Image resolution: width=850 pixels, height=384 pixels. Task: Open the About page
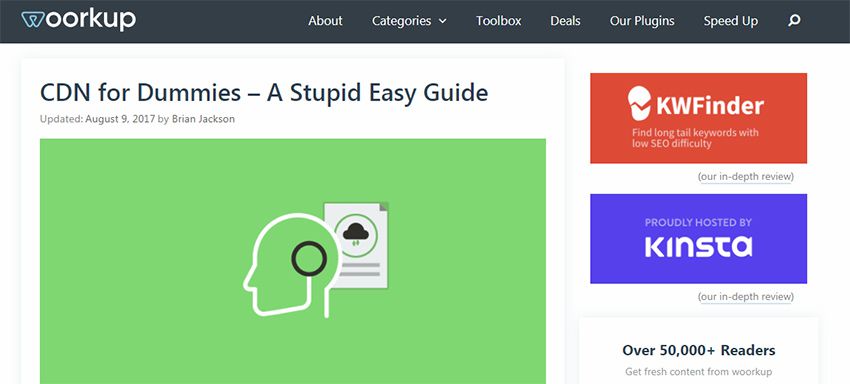(x=325, y=21)
